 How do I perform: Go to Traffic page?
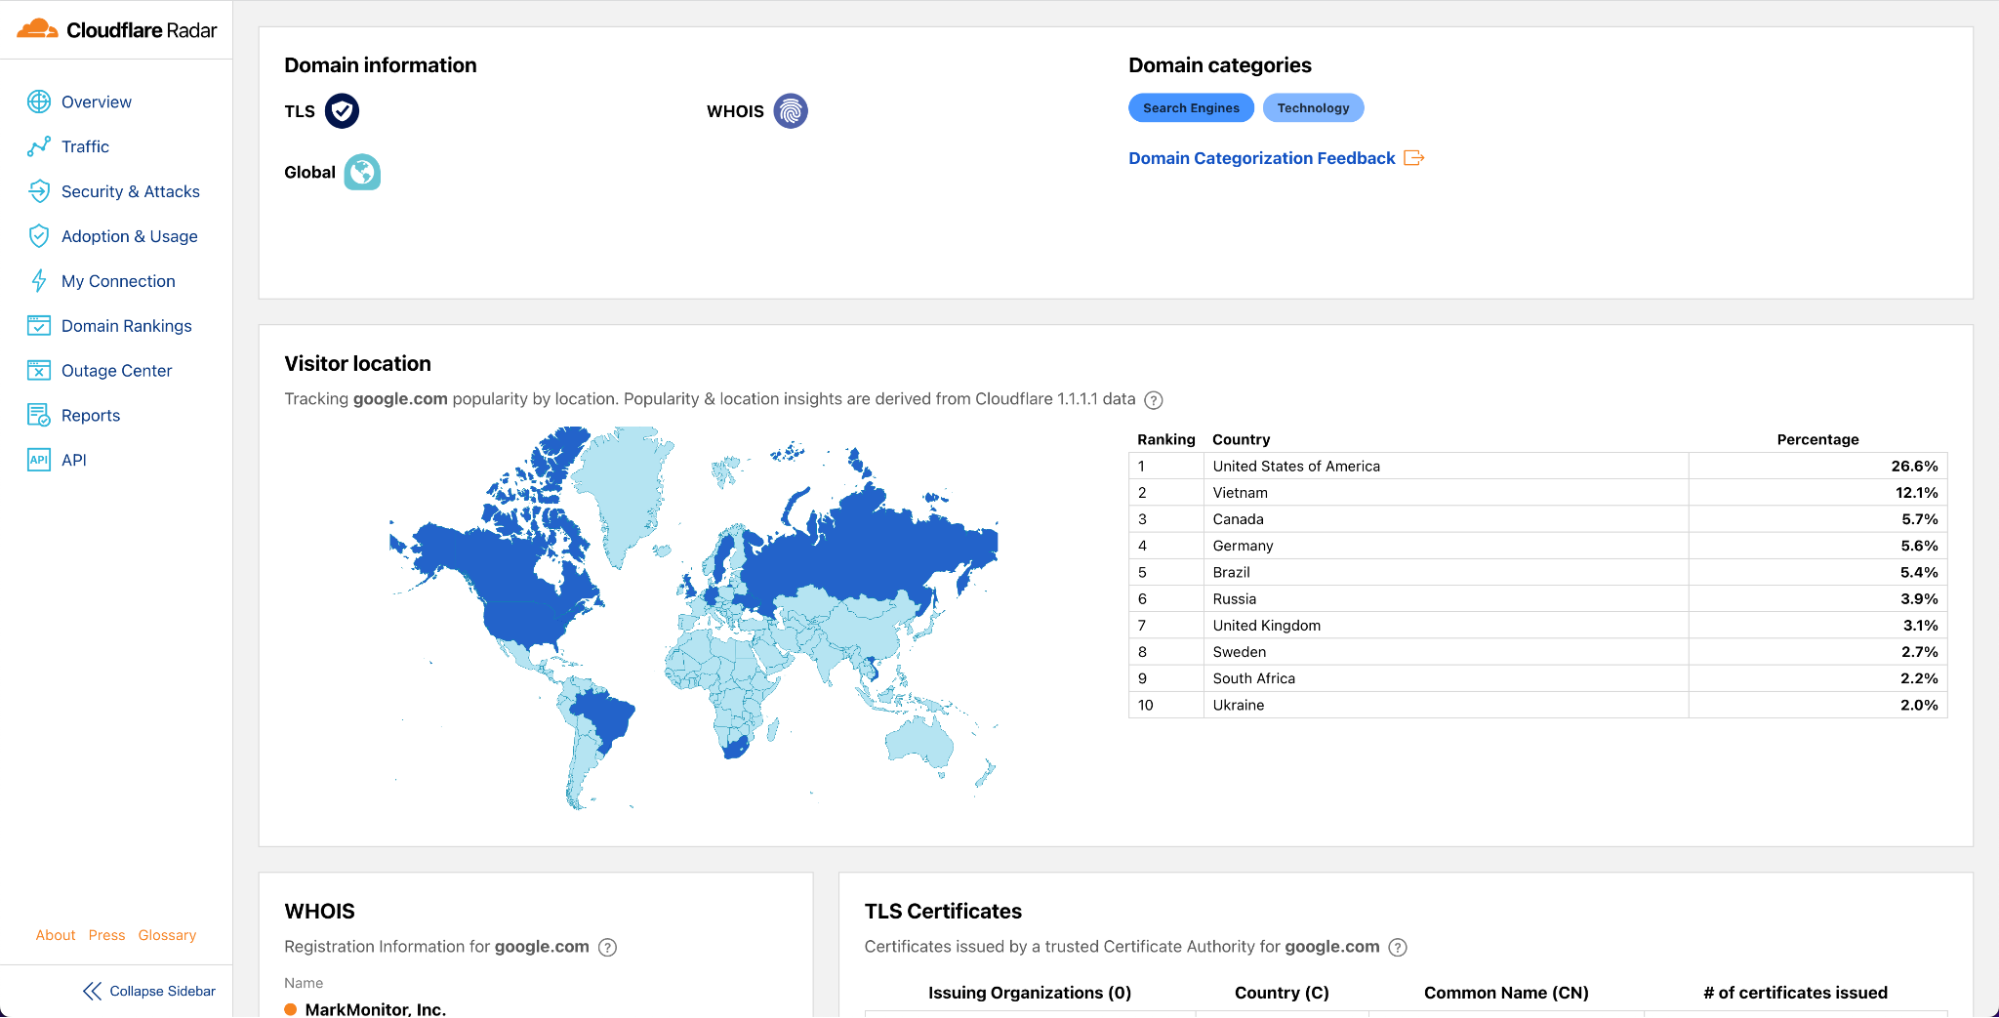click(x=85, y=147)
